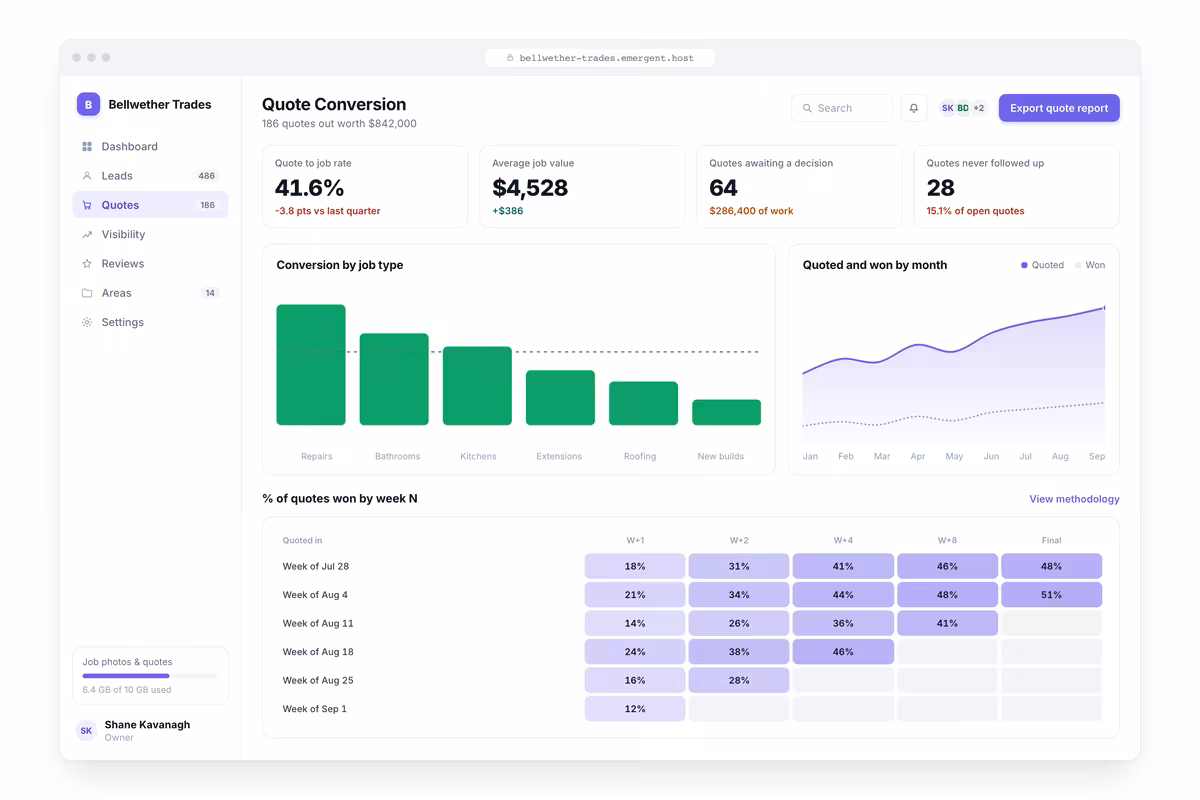
Task: Click the 26% cell in Aug 11 row
Action: coord(739,623)
